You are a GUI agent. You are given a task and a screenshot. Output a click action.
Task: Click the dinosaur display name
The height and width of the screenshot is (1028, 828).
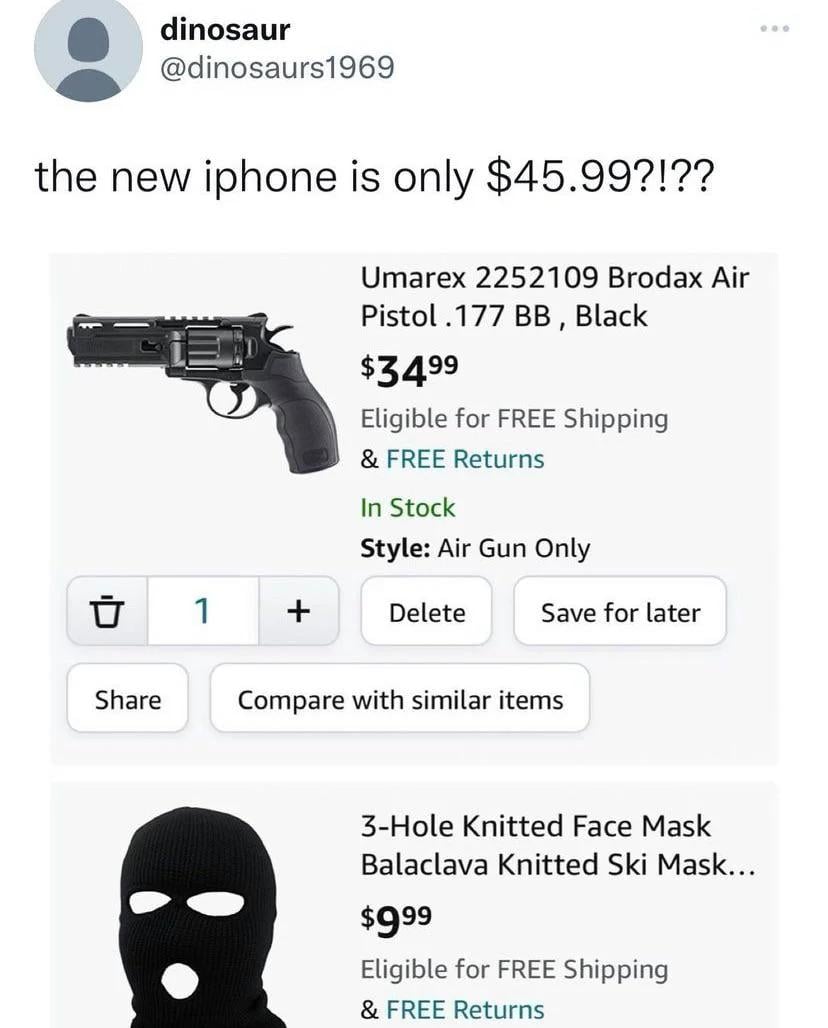tap(225, 30)
